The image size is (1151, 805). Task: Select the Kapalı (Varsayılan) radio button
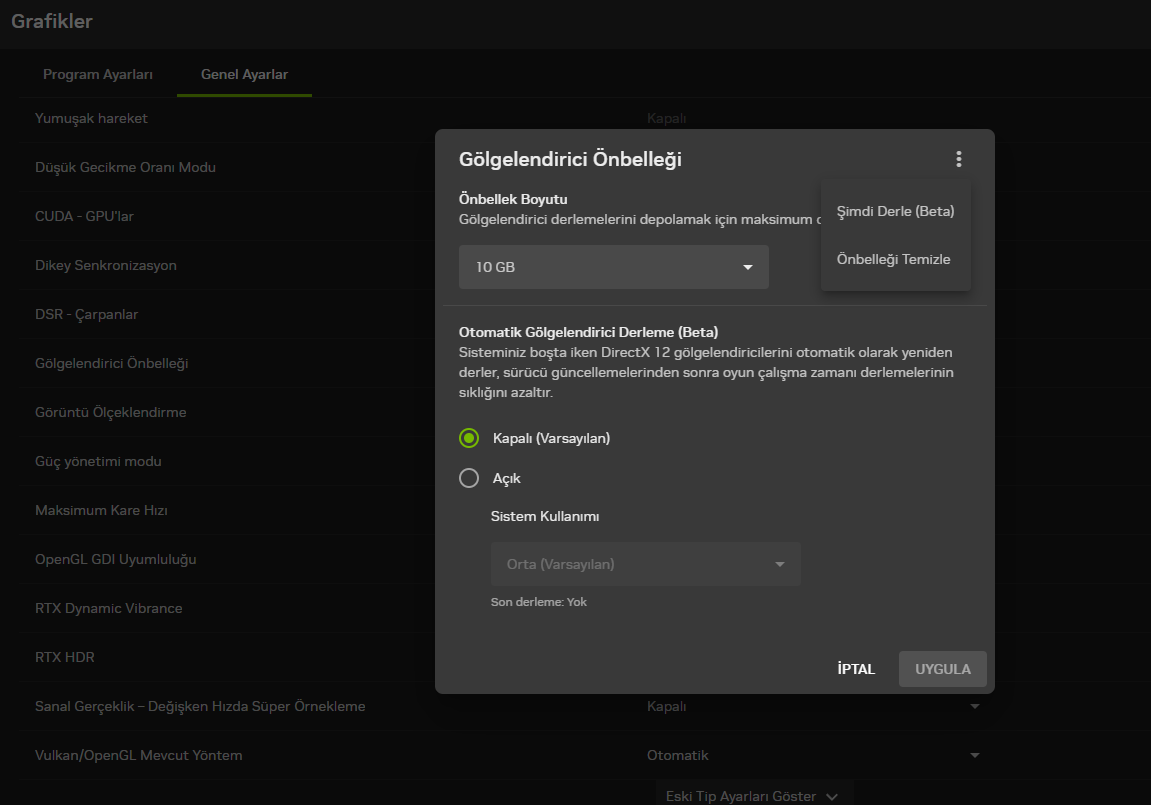click(469, 438)
